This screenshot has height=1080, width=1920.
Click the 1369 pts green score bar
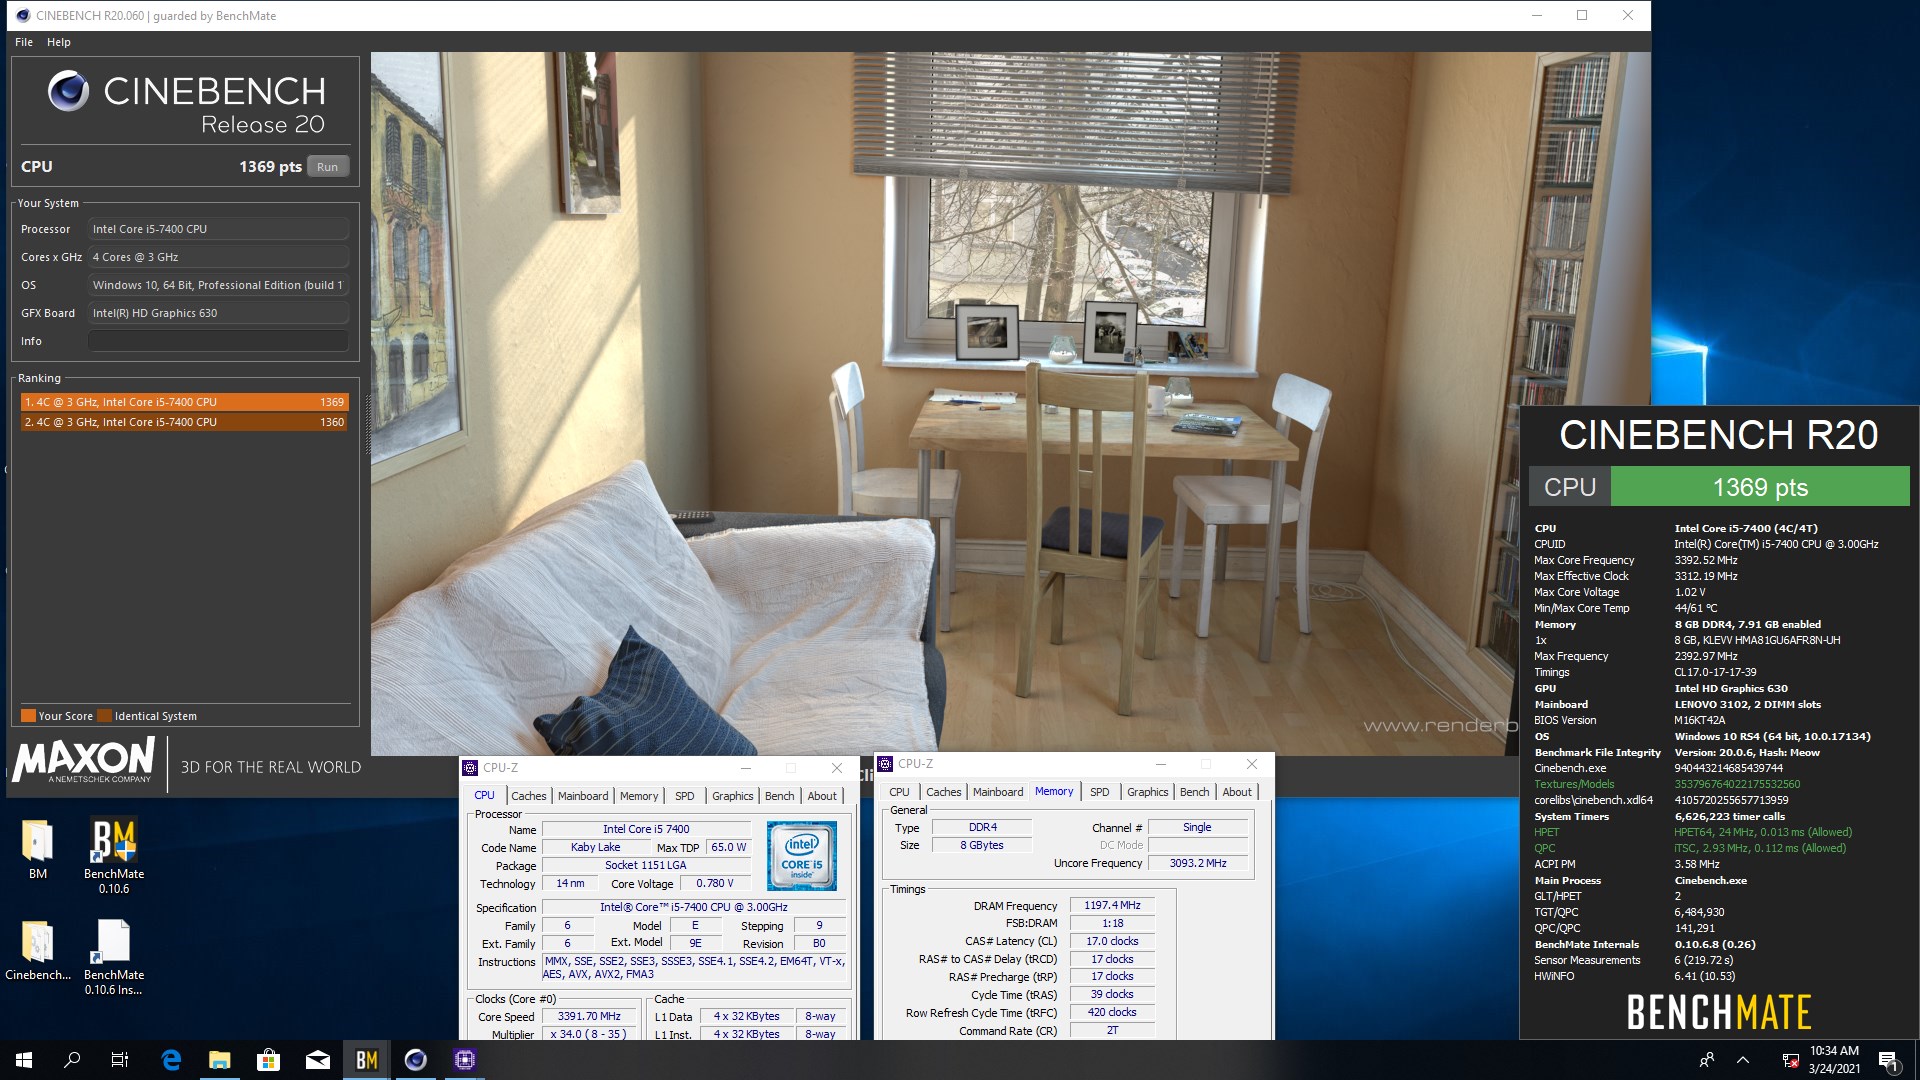1760,487
